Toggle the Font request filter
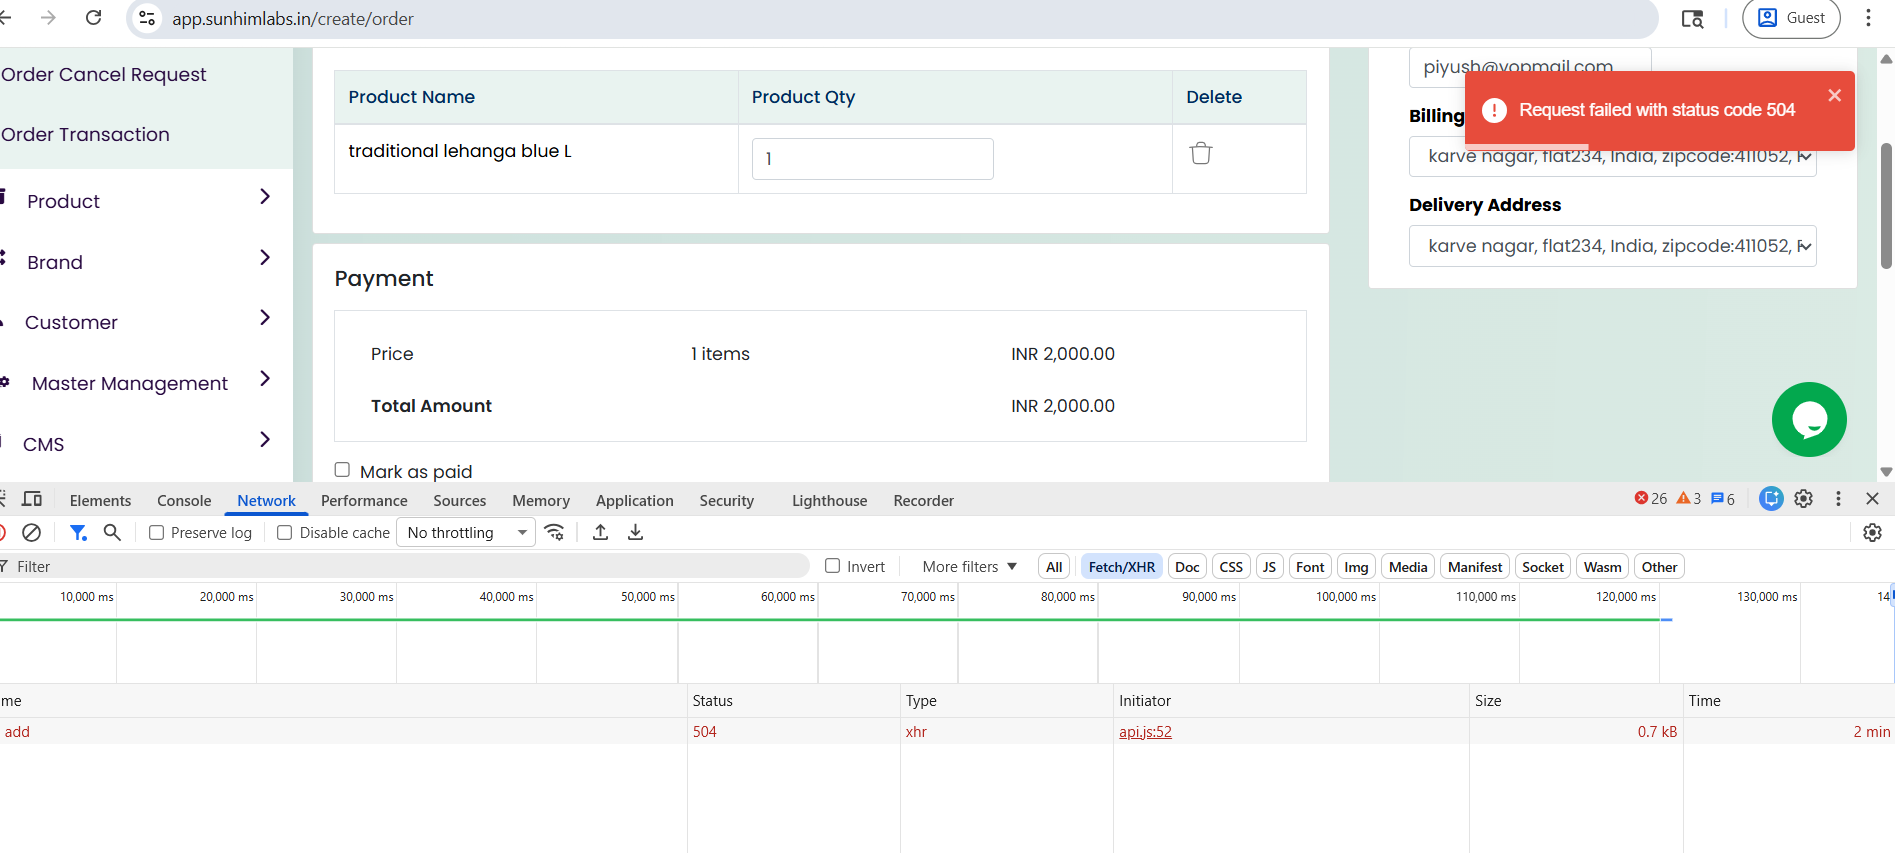Viewport: 1895px width, 853px height. pos(1310,567)
